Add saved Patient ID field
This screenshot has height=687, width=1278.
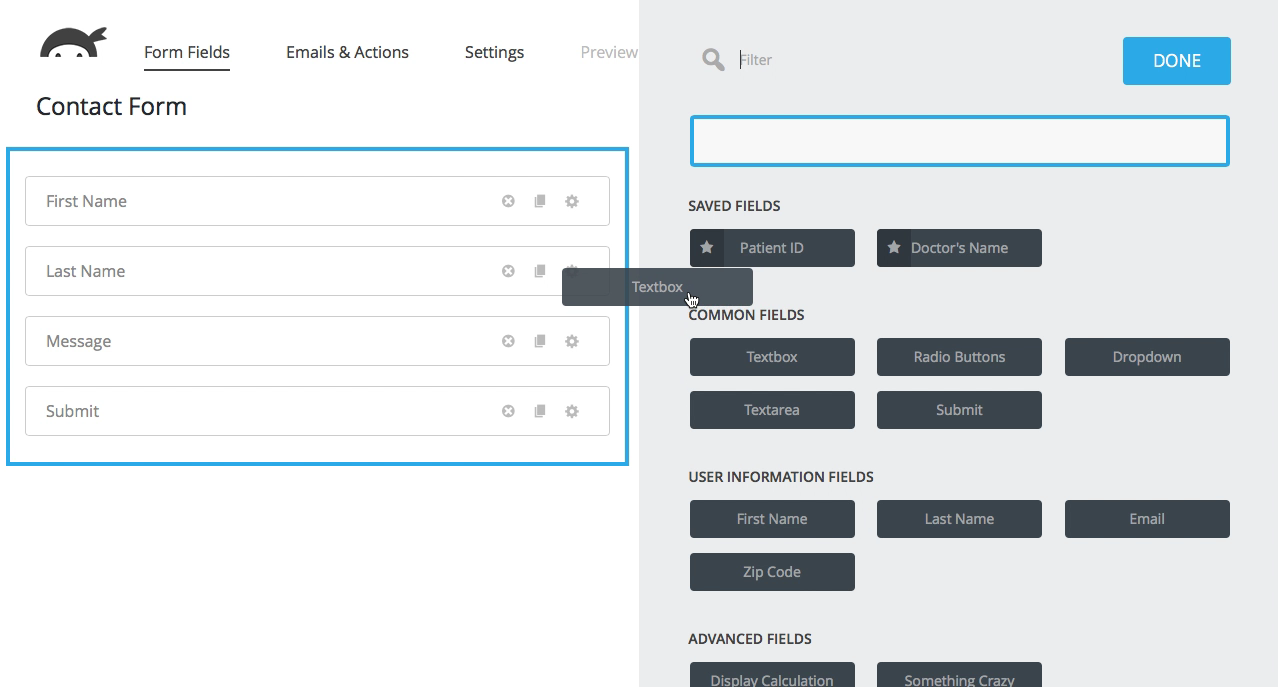click(x=772, y=248)
